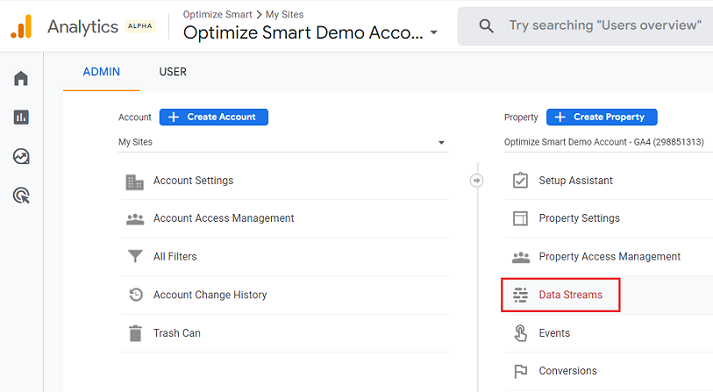
Task: Open Explore icon in left sidebar
Action: [21, 156]
